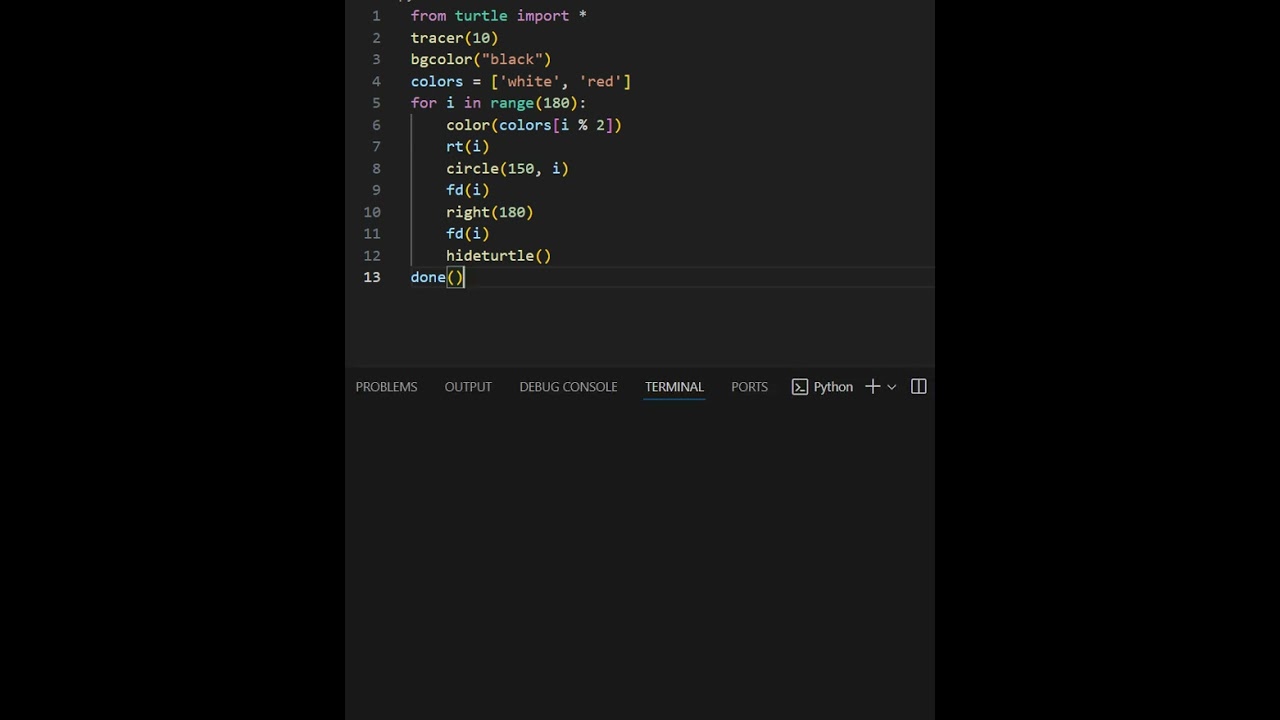Click the circle(150, i) code line

pyautogui.click(x=507, y=169)
